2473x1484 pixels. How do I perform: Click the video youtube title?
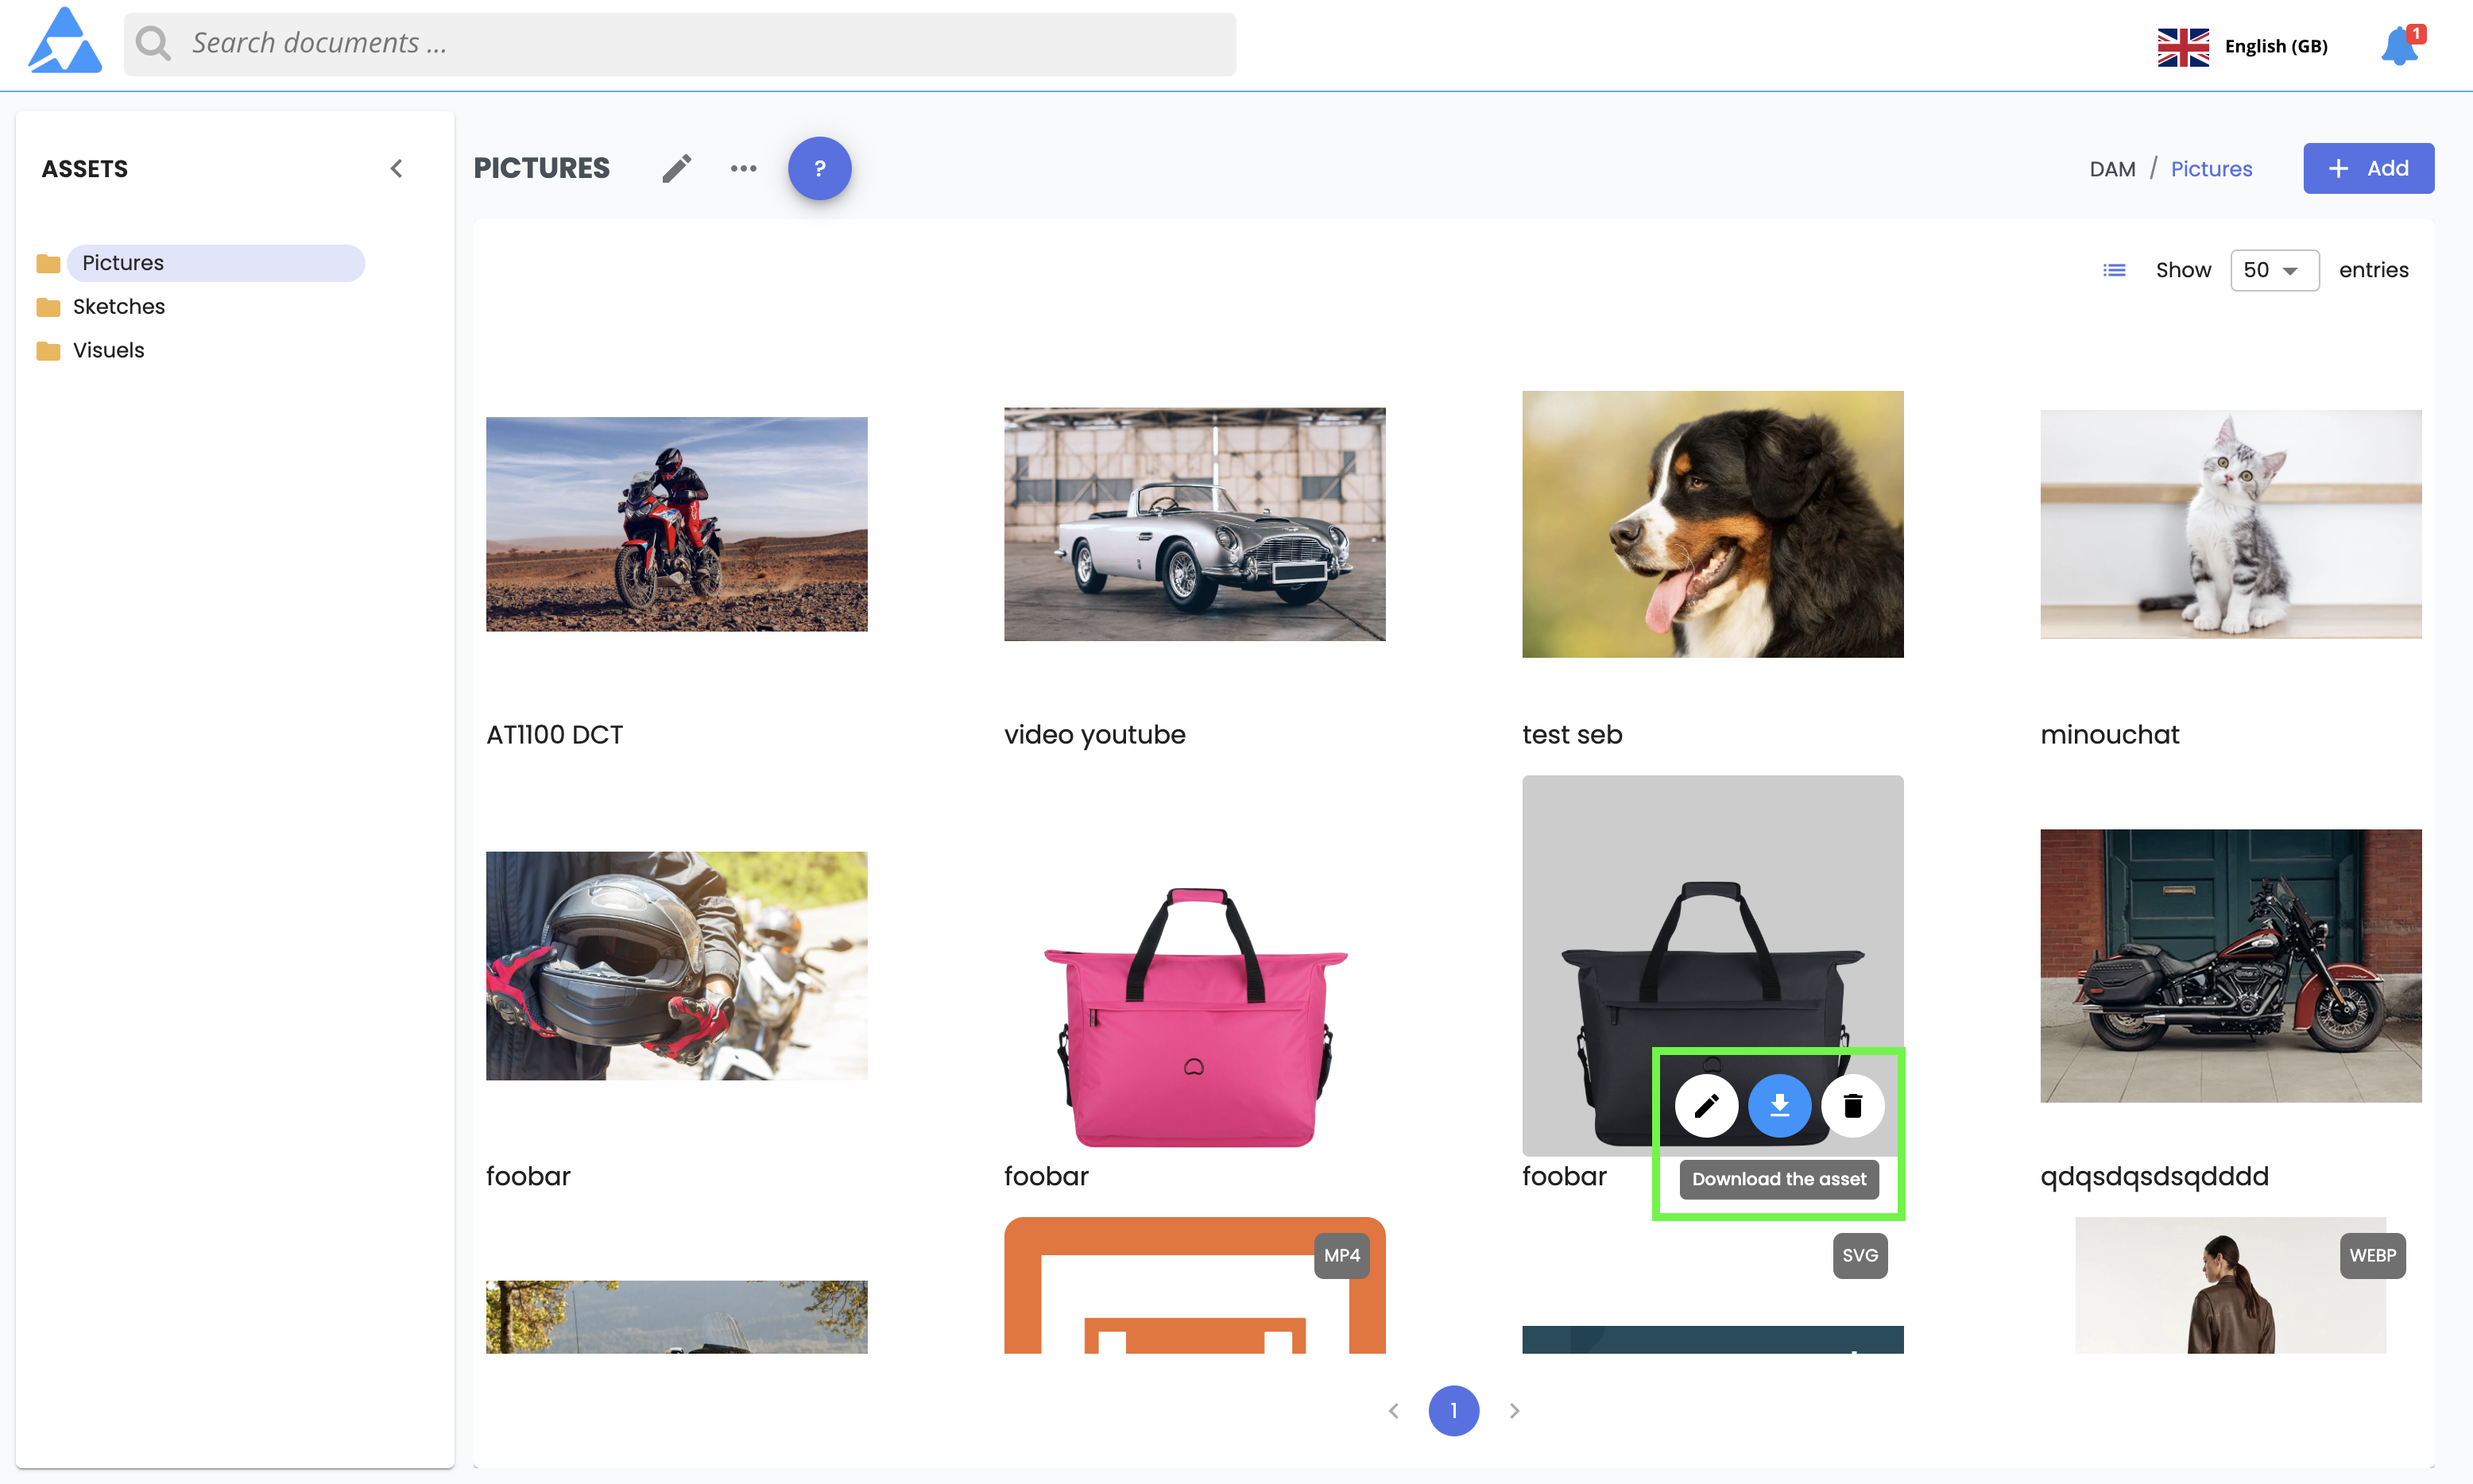point(1094,735)
